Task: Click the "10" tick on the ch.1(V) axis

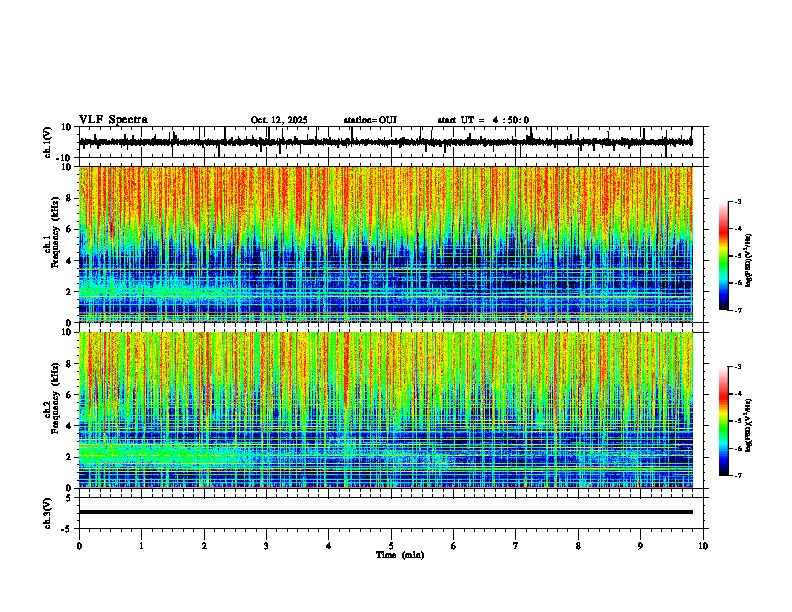Action: (67, 127)
